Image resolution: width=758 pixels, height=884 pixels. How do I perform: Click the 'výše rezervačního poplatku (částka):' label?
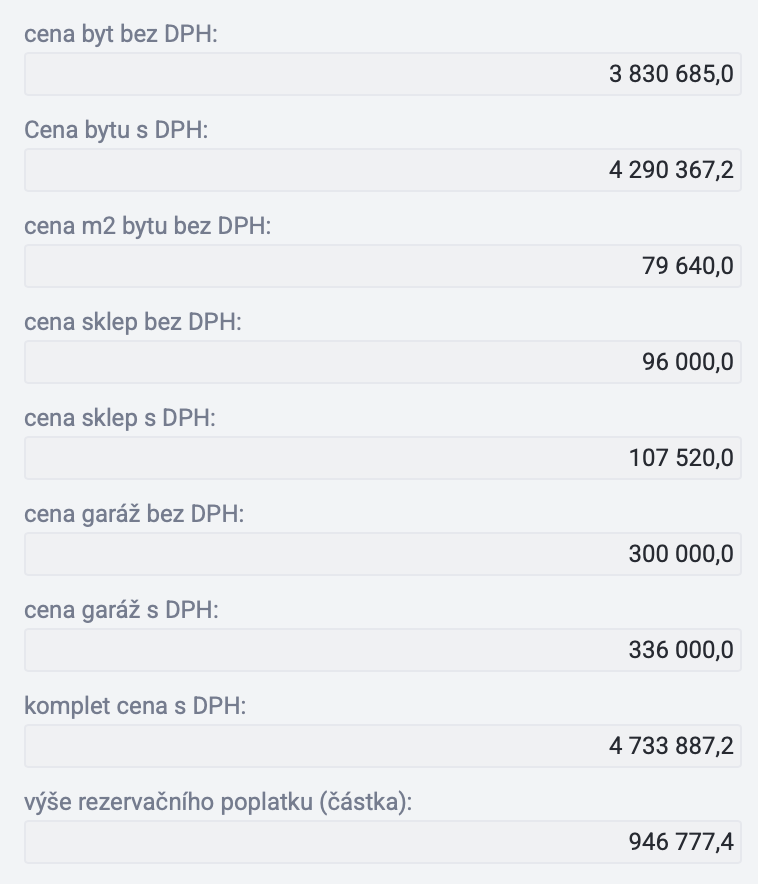218,802
